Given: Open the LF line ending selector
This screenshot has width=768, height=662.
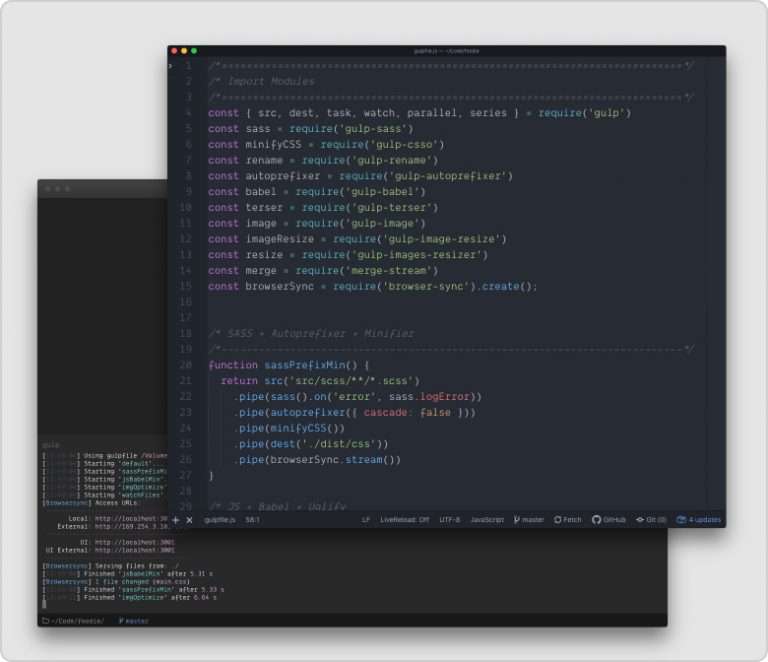Looking at the screenshot, I should (366, 520).
